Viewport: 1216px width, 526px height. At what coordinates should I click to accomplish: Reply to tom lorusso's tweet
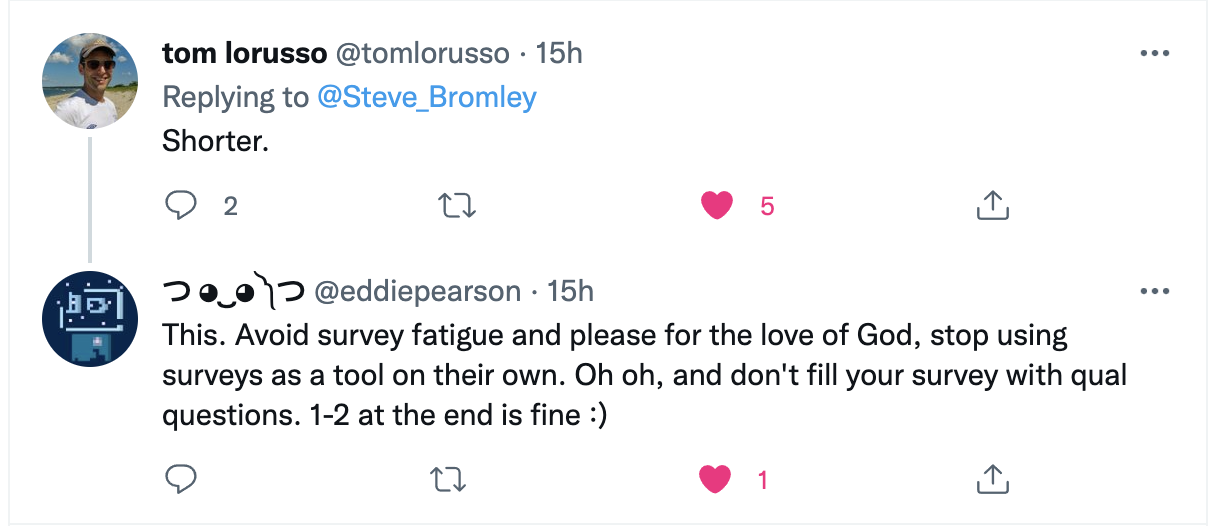coord(180,206)
